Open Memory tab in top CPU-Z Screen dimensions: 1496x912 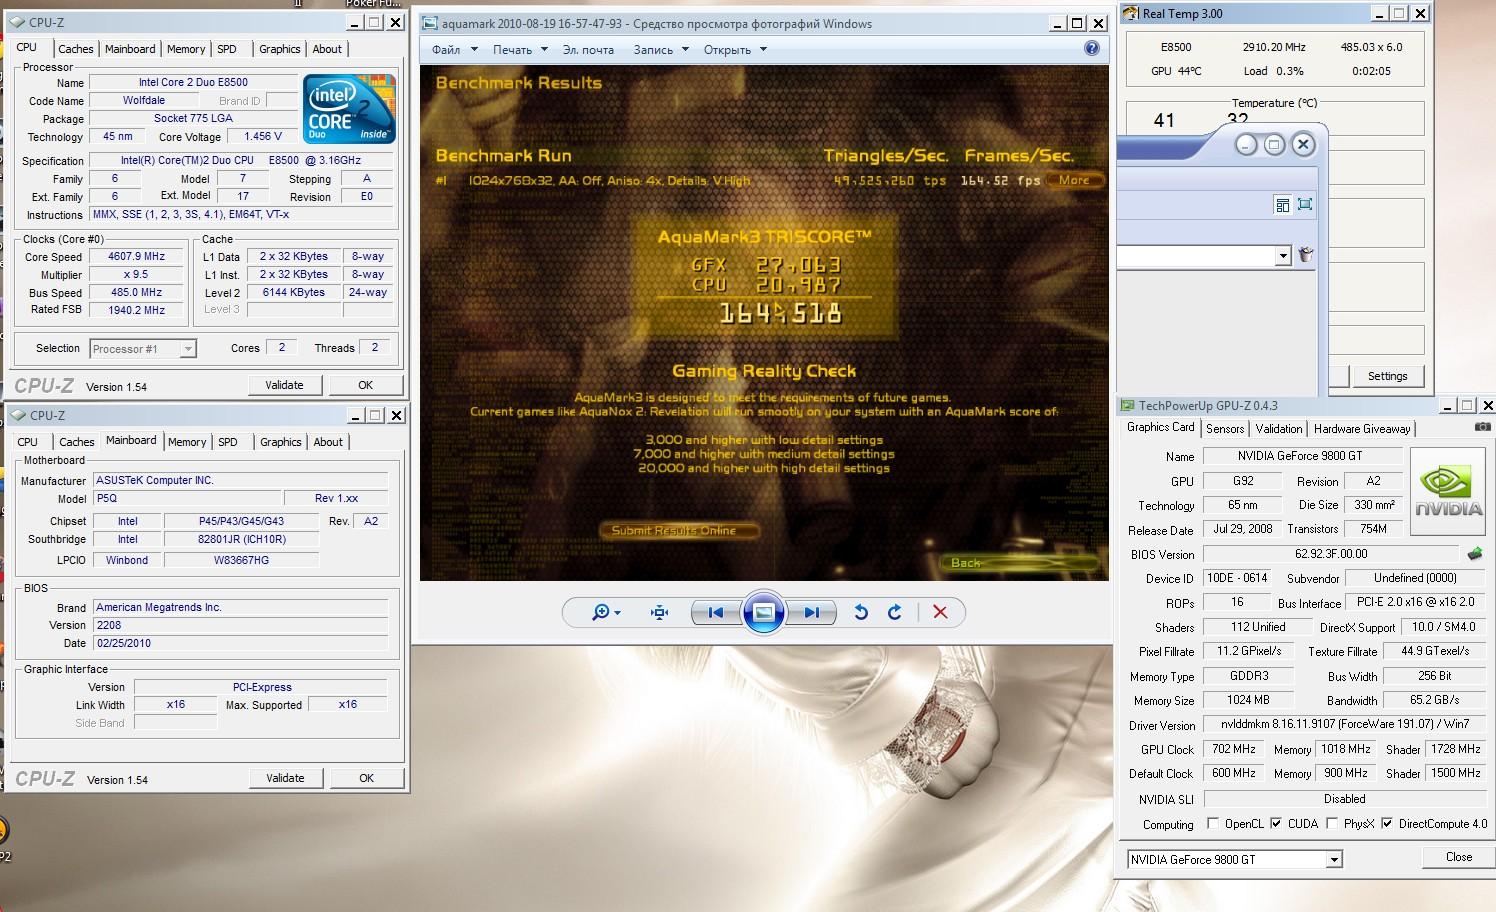point(186,49)
